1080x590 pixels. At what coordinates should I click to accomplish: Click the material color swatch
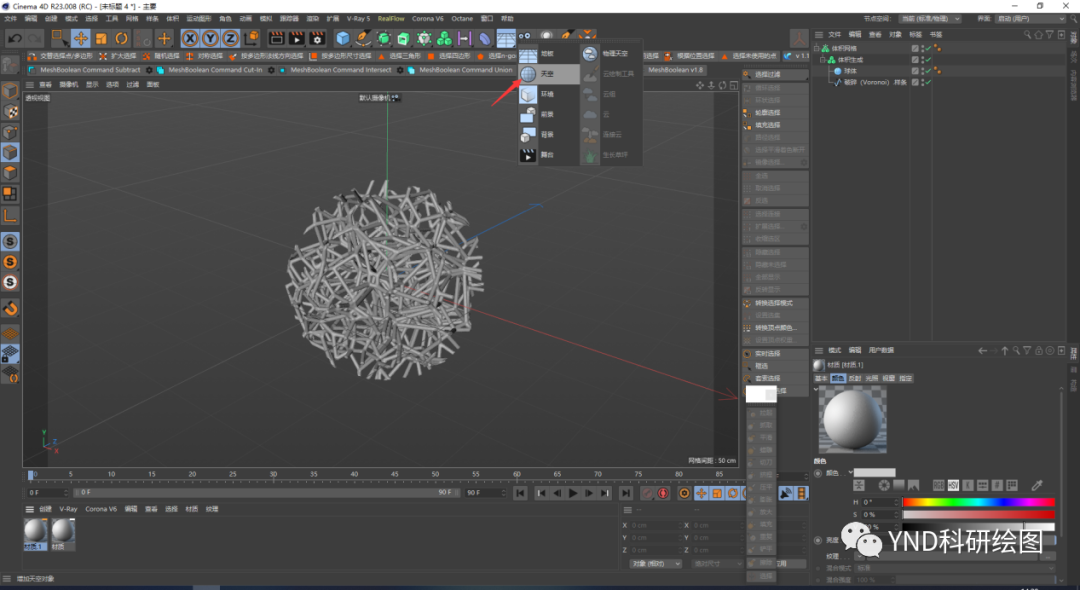[x=875, y=473]
